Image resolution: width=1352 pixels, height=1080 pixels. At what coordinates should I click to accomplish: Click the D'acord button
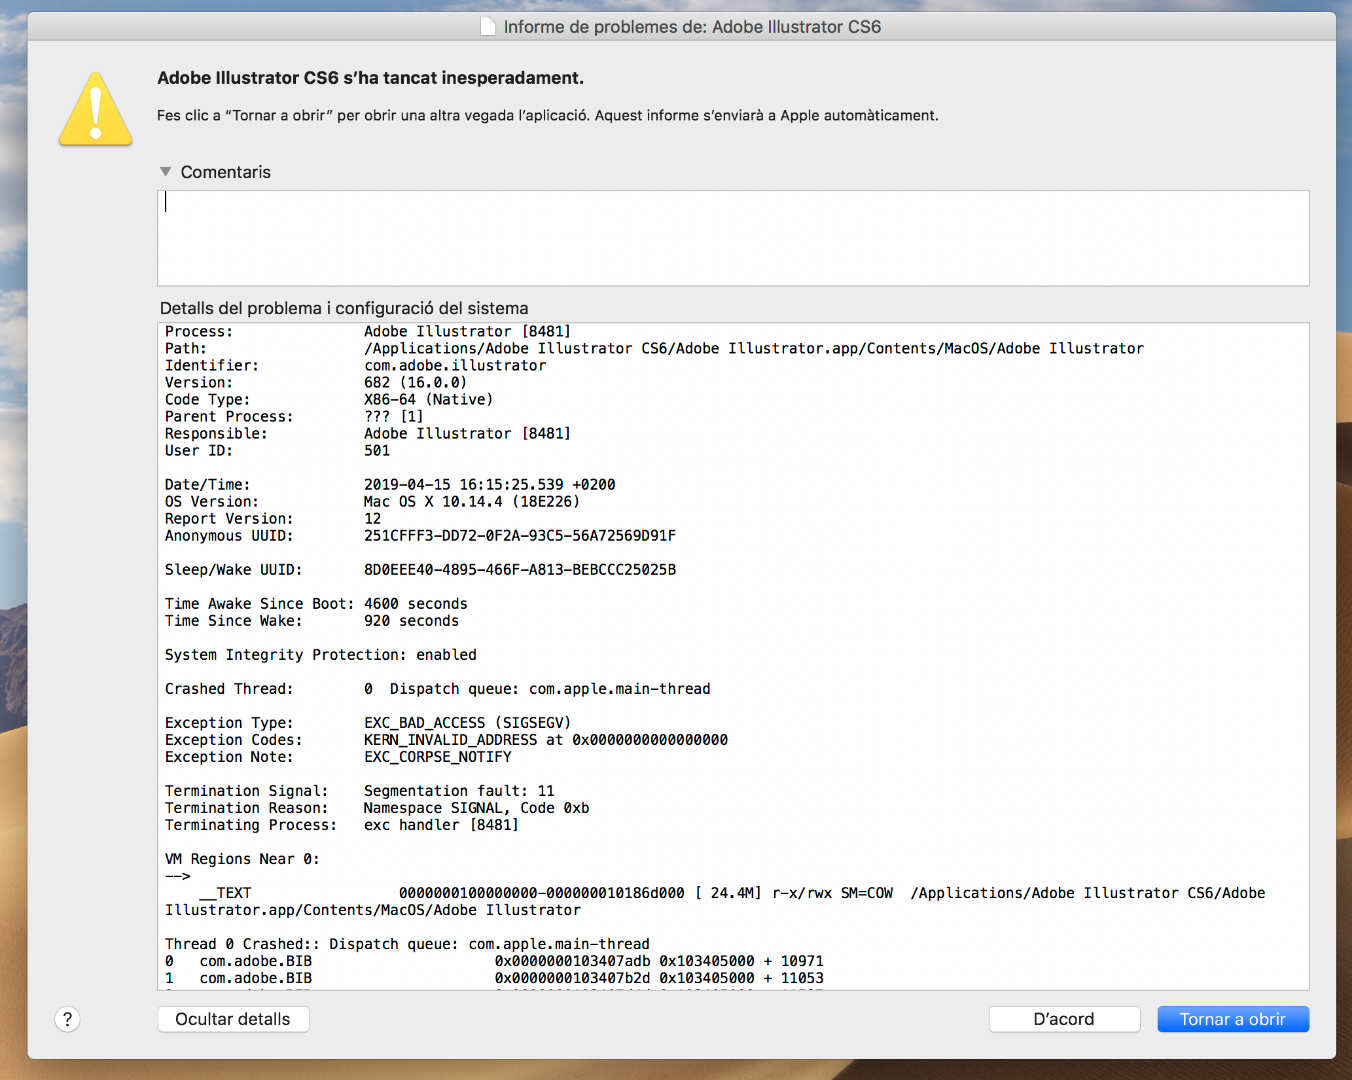(x=1064, y=1019)
